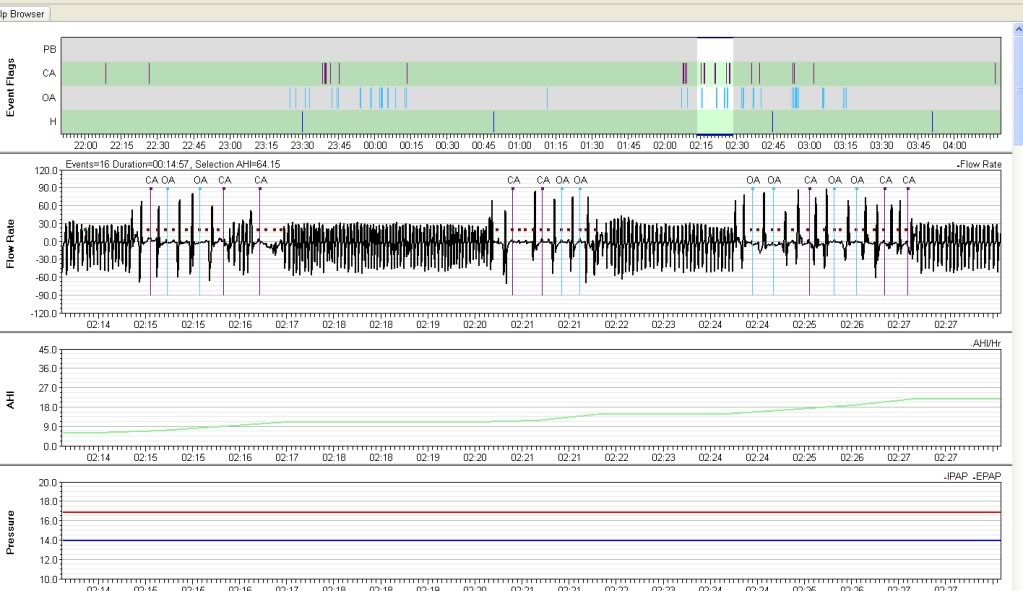
Task: Click the Pressure vertical axis title
Action: (x=10, y=532)
